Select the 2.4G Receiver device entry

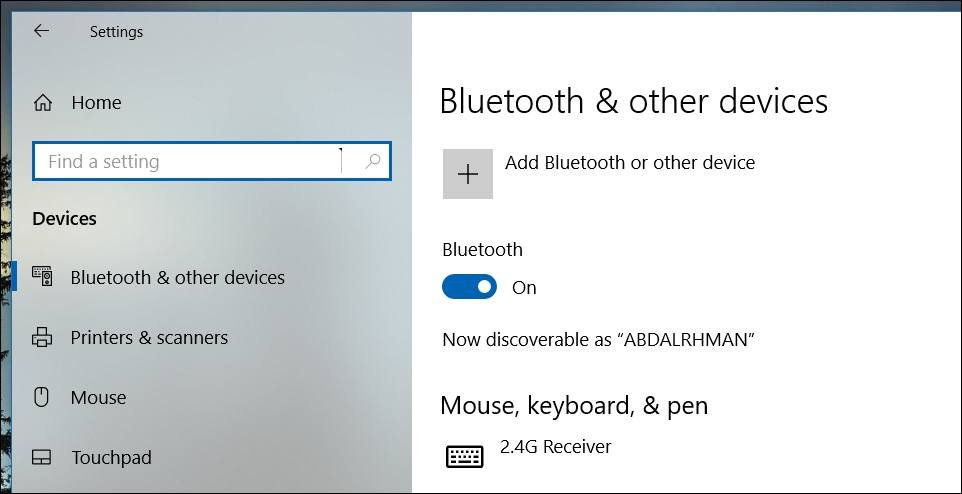click(555, 446)
